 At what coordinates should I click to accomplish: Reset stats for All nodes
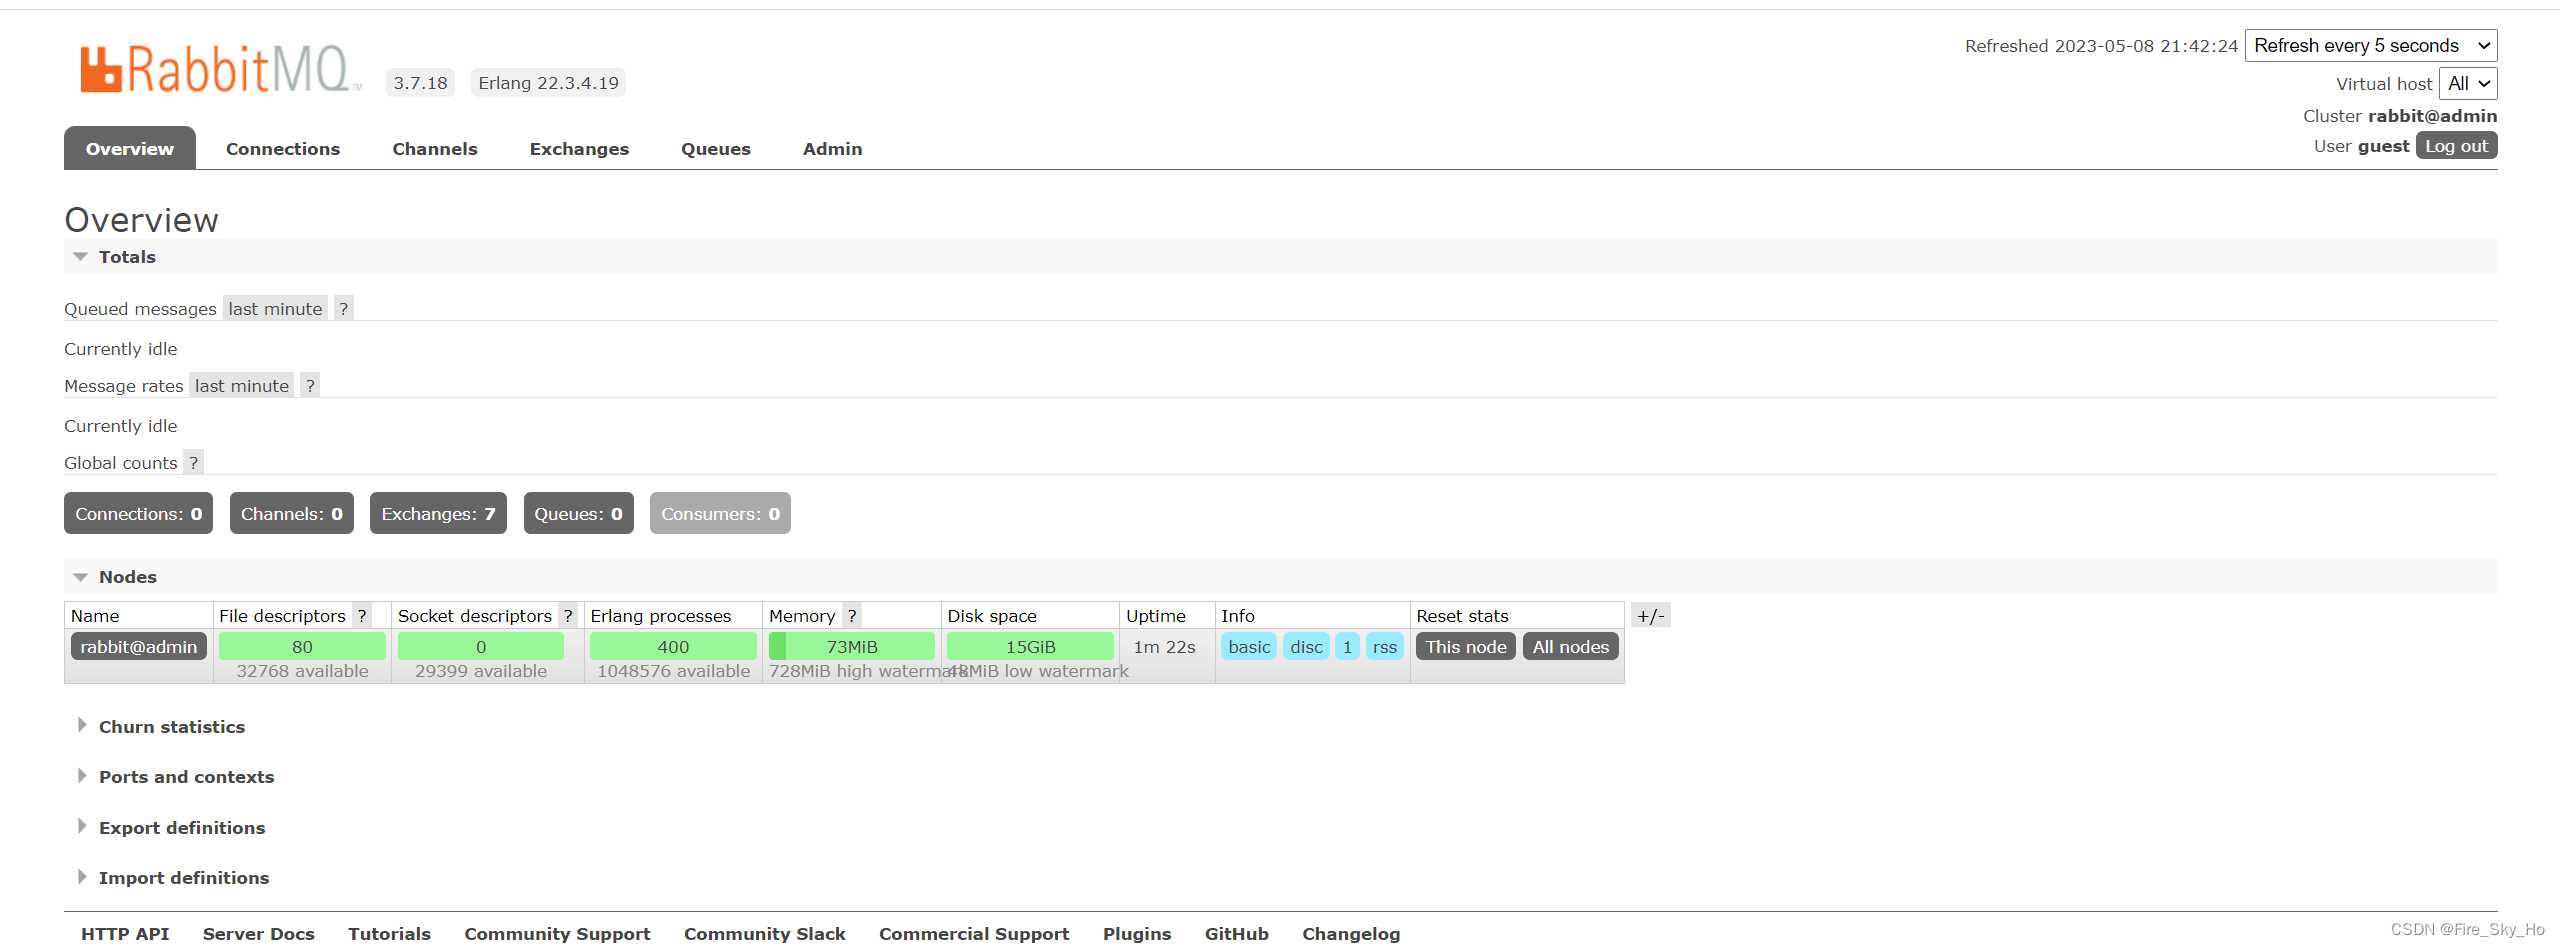coord(1571,646)
